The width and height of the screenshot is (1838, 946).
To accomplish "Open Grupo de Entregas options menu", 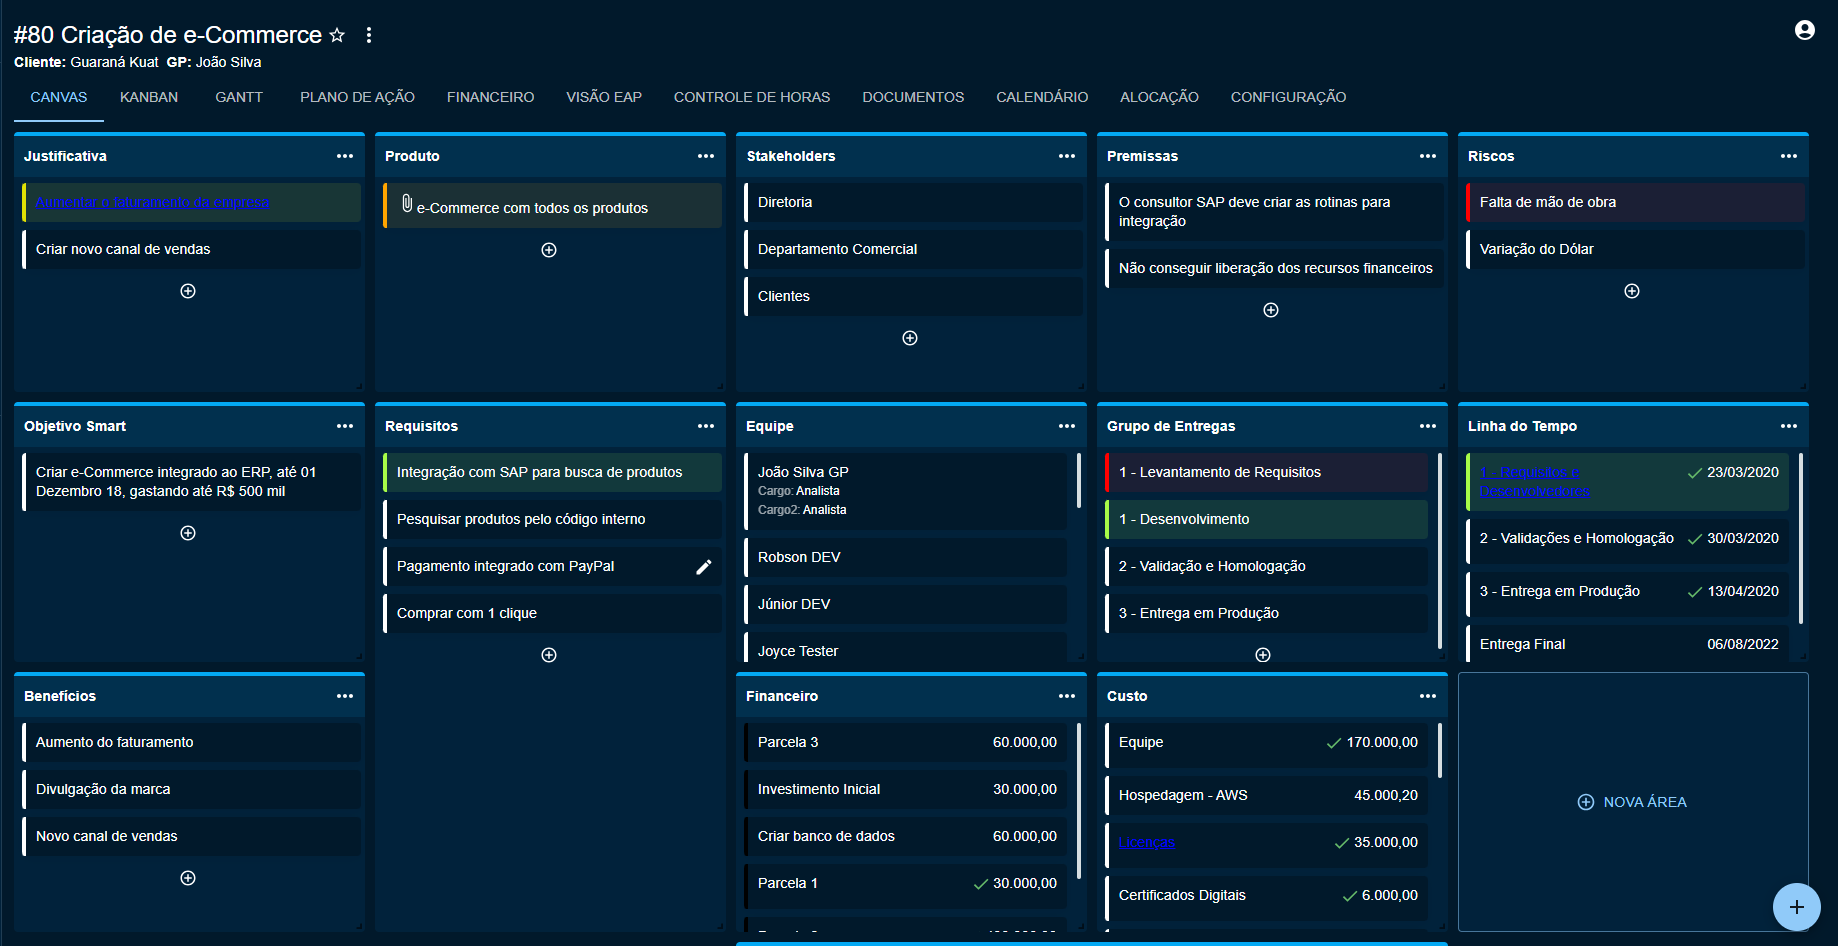I will 1428,426.
